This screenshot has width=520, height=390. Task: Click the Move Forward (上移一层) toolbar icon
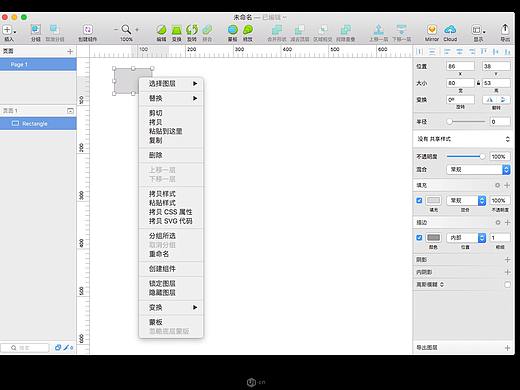point(378,30)
